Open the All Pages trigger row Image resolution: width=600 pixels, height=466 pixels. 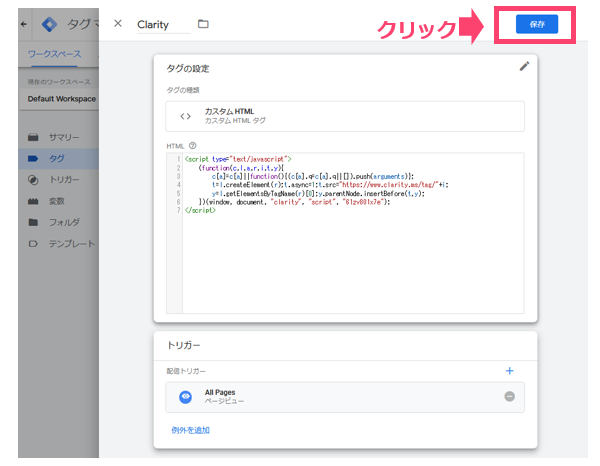(345, 397)
